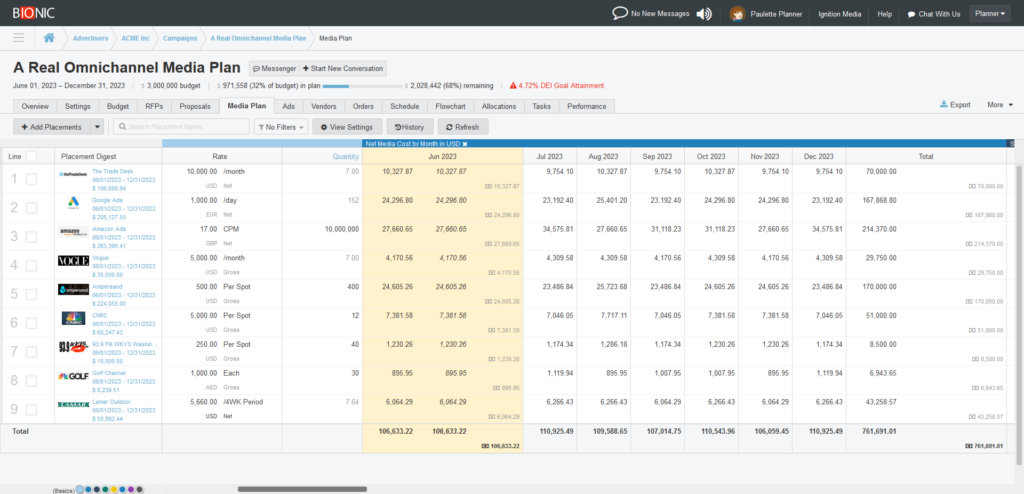The image size is (1024, 494).
Task: Switch to the Flowchart tab
Action: pos(451,106)
